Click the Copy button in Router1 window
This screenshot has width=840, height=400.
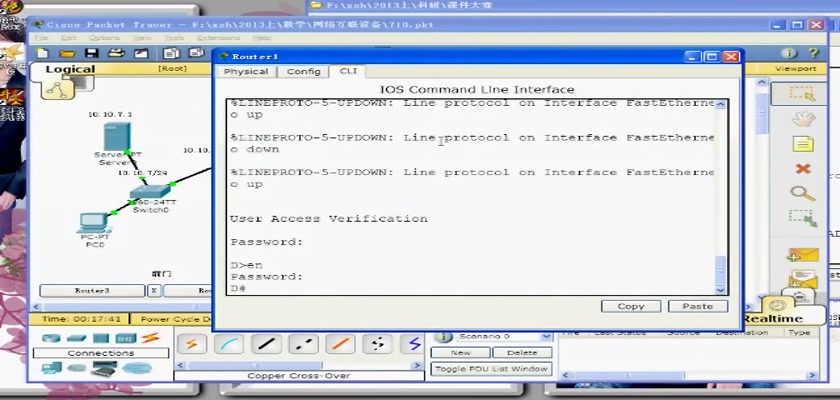point(631,306)
